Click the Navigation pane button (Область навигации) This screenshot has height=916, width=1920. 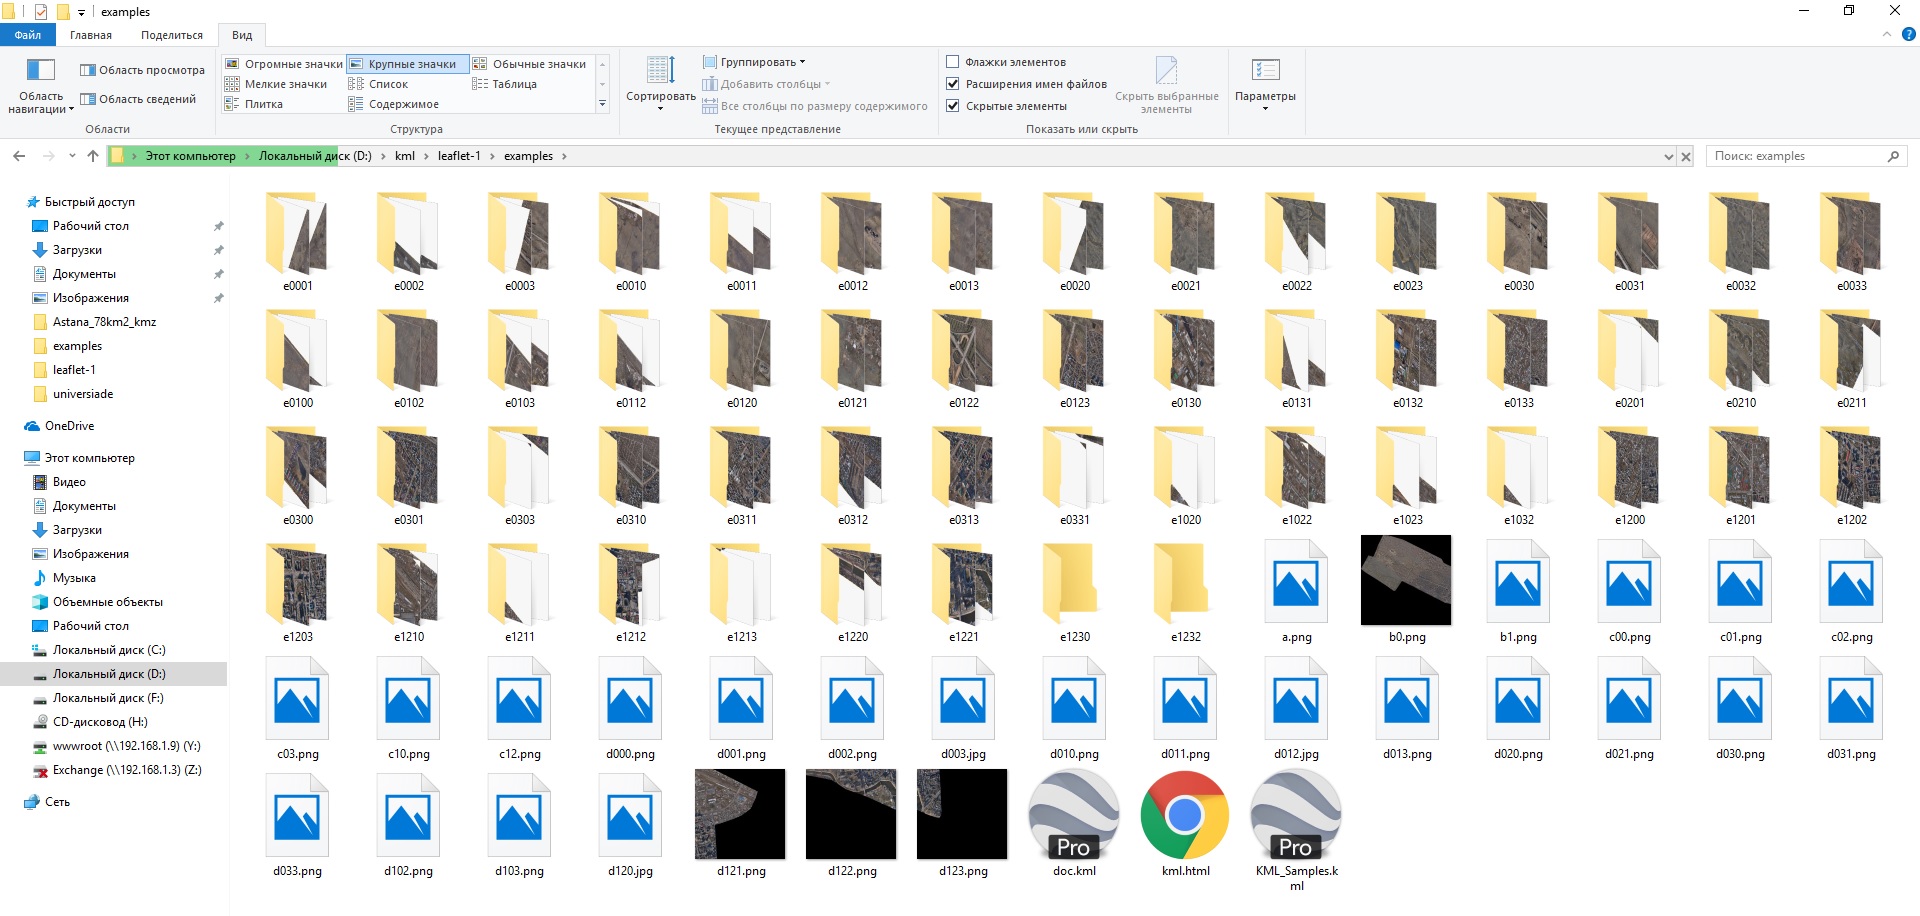(41, 86)
